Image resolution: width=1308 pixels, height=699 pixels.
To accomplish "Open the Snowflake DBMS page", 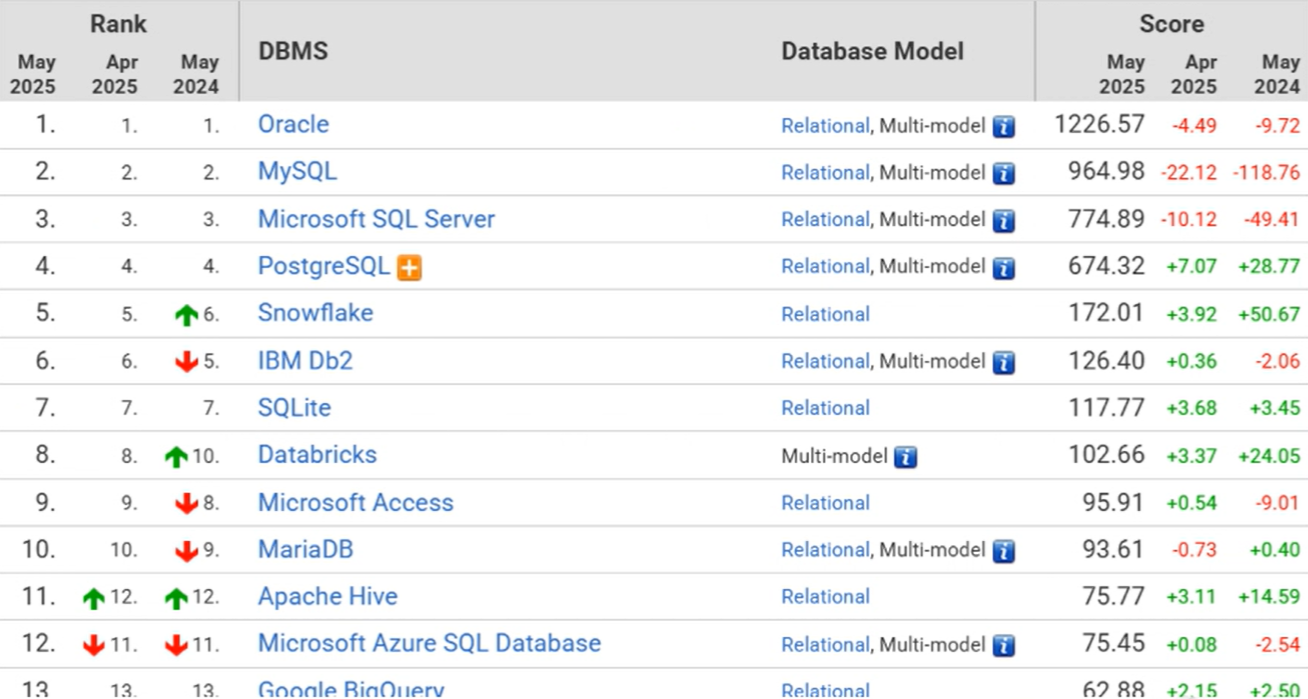I will click(315, 313).
